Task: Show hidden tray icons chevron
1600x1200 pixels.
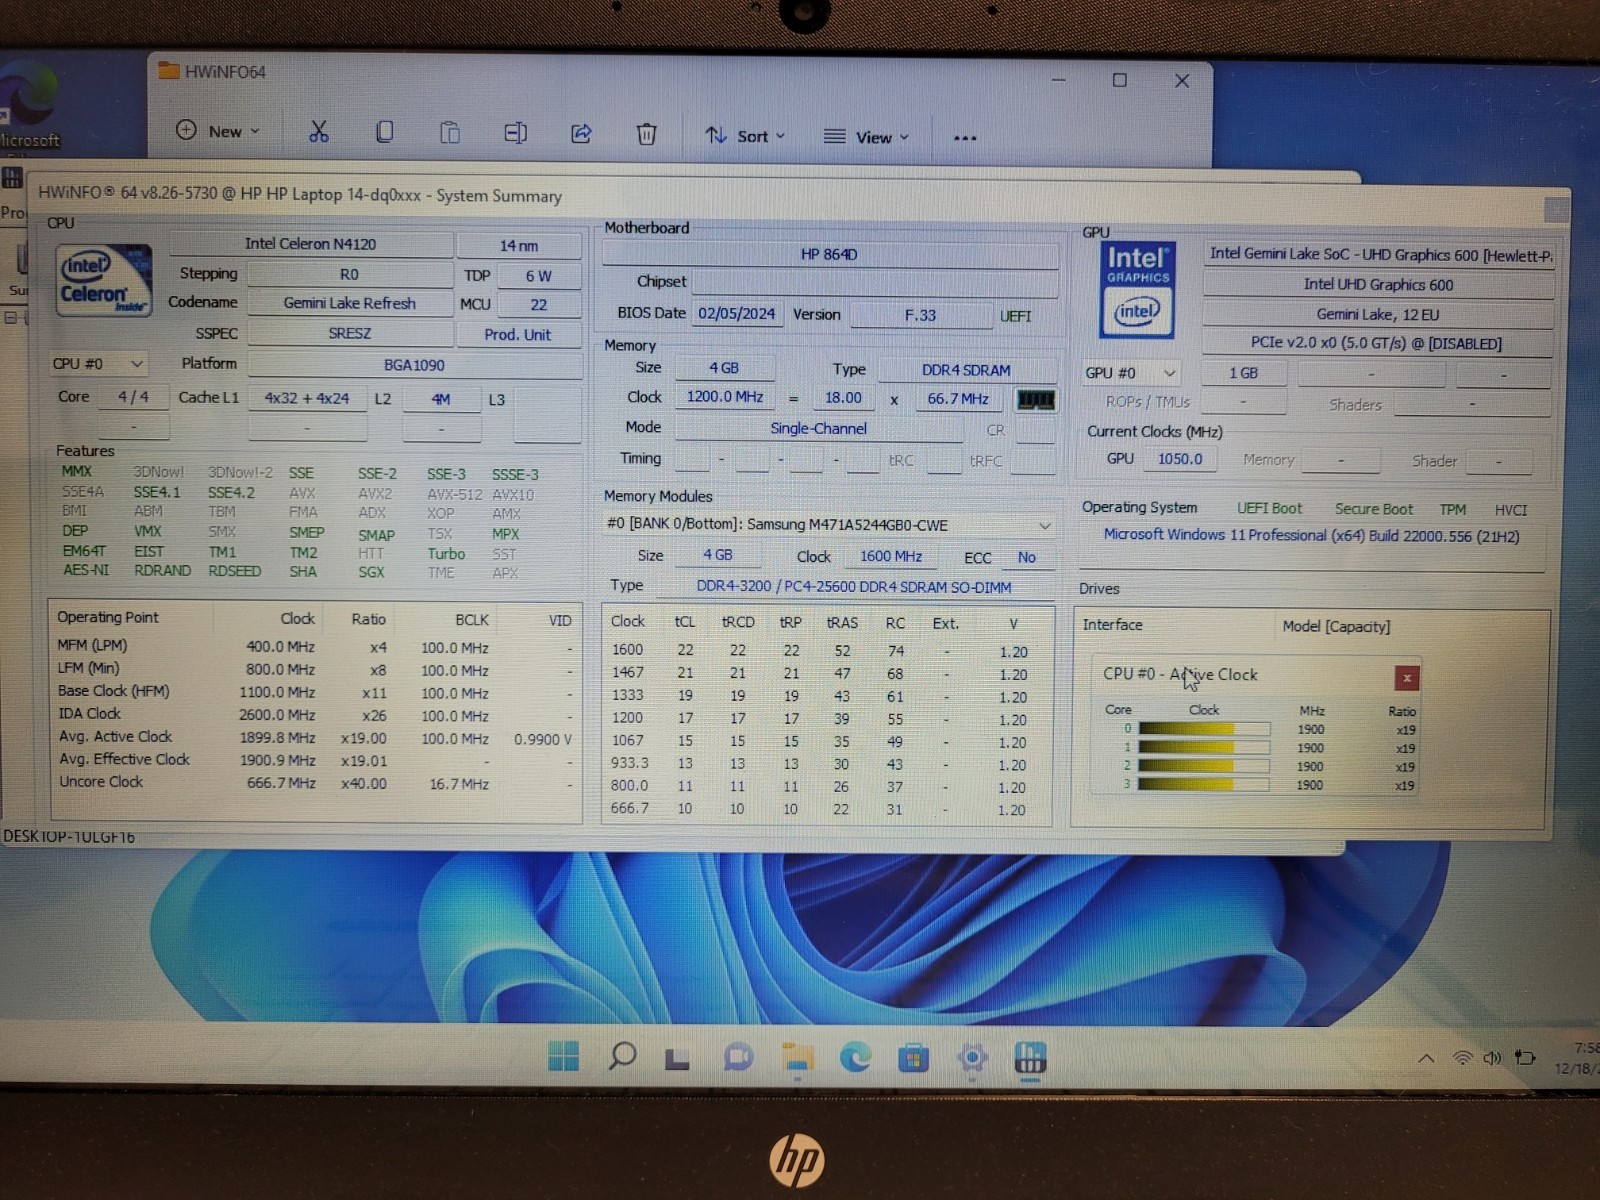Action: click(1426, 1058)
